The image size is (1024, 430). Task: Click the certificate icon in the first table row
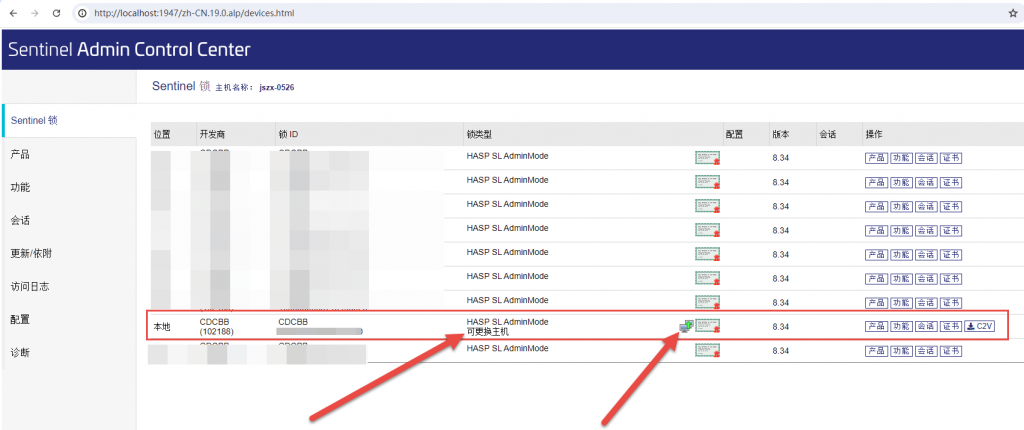pos(708,157)
